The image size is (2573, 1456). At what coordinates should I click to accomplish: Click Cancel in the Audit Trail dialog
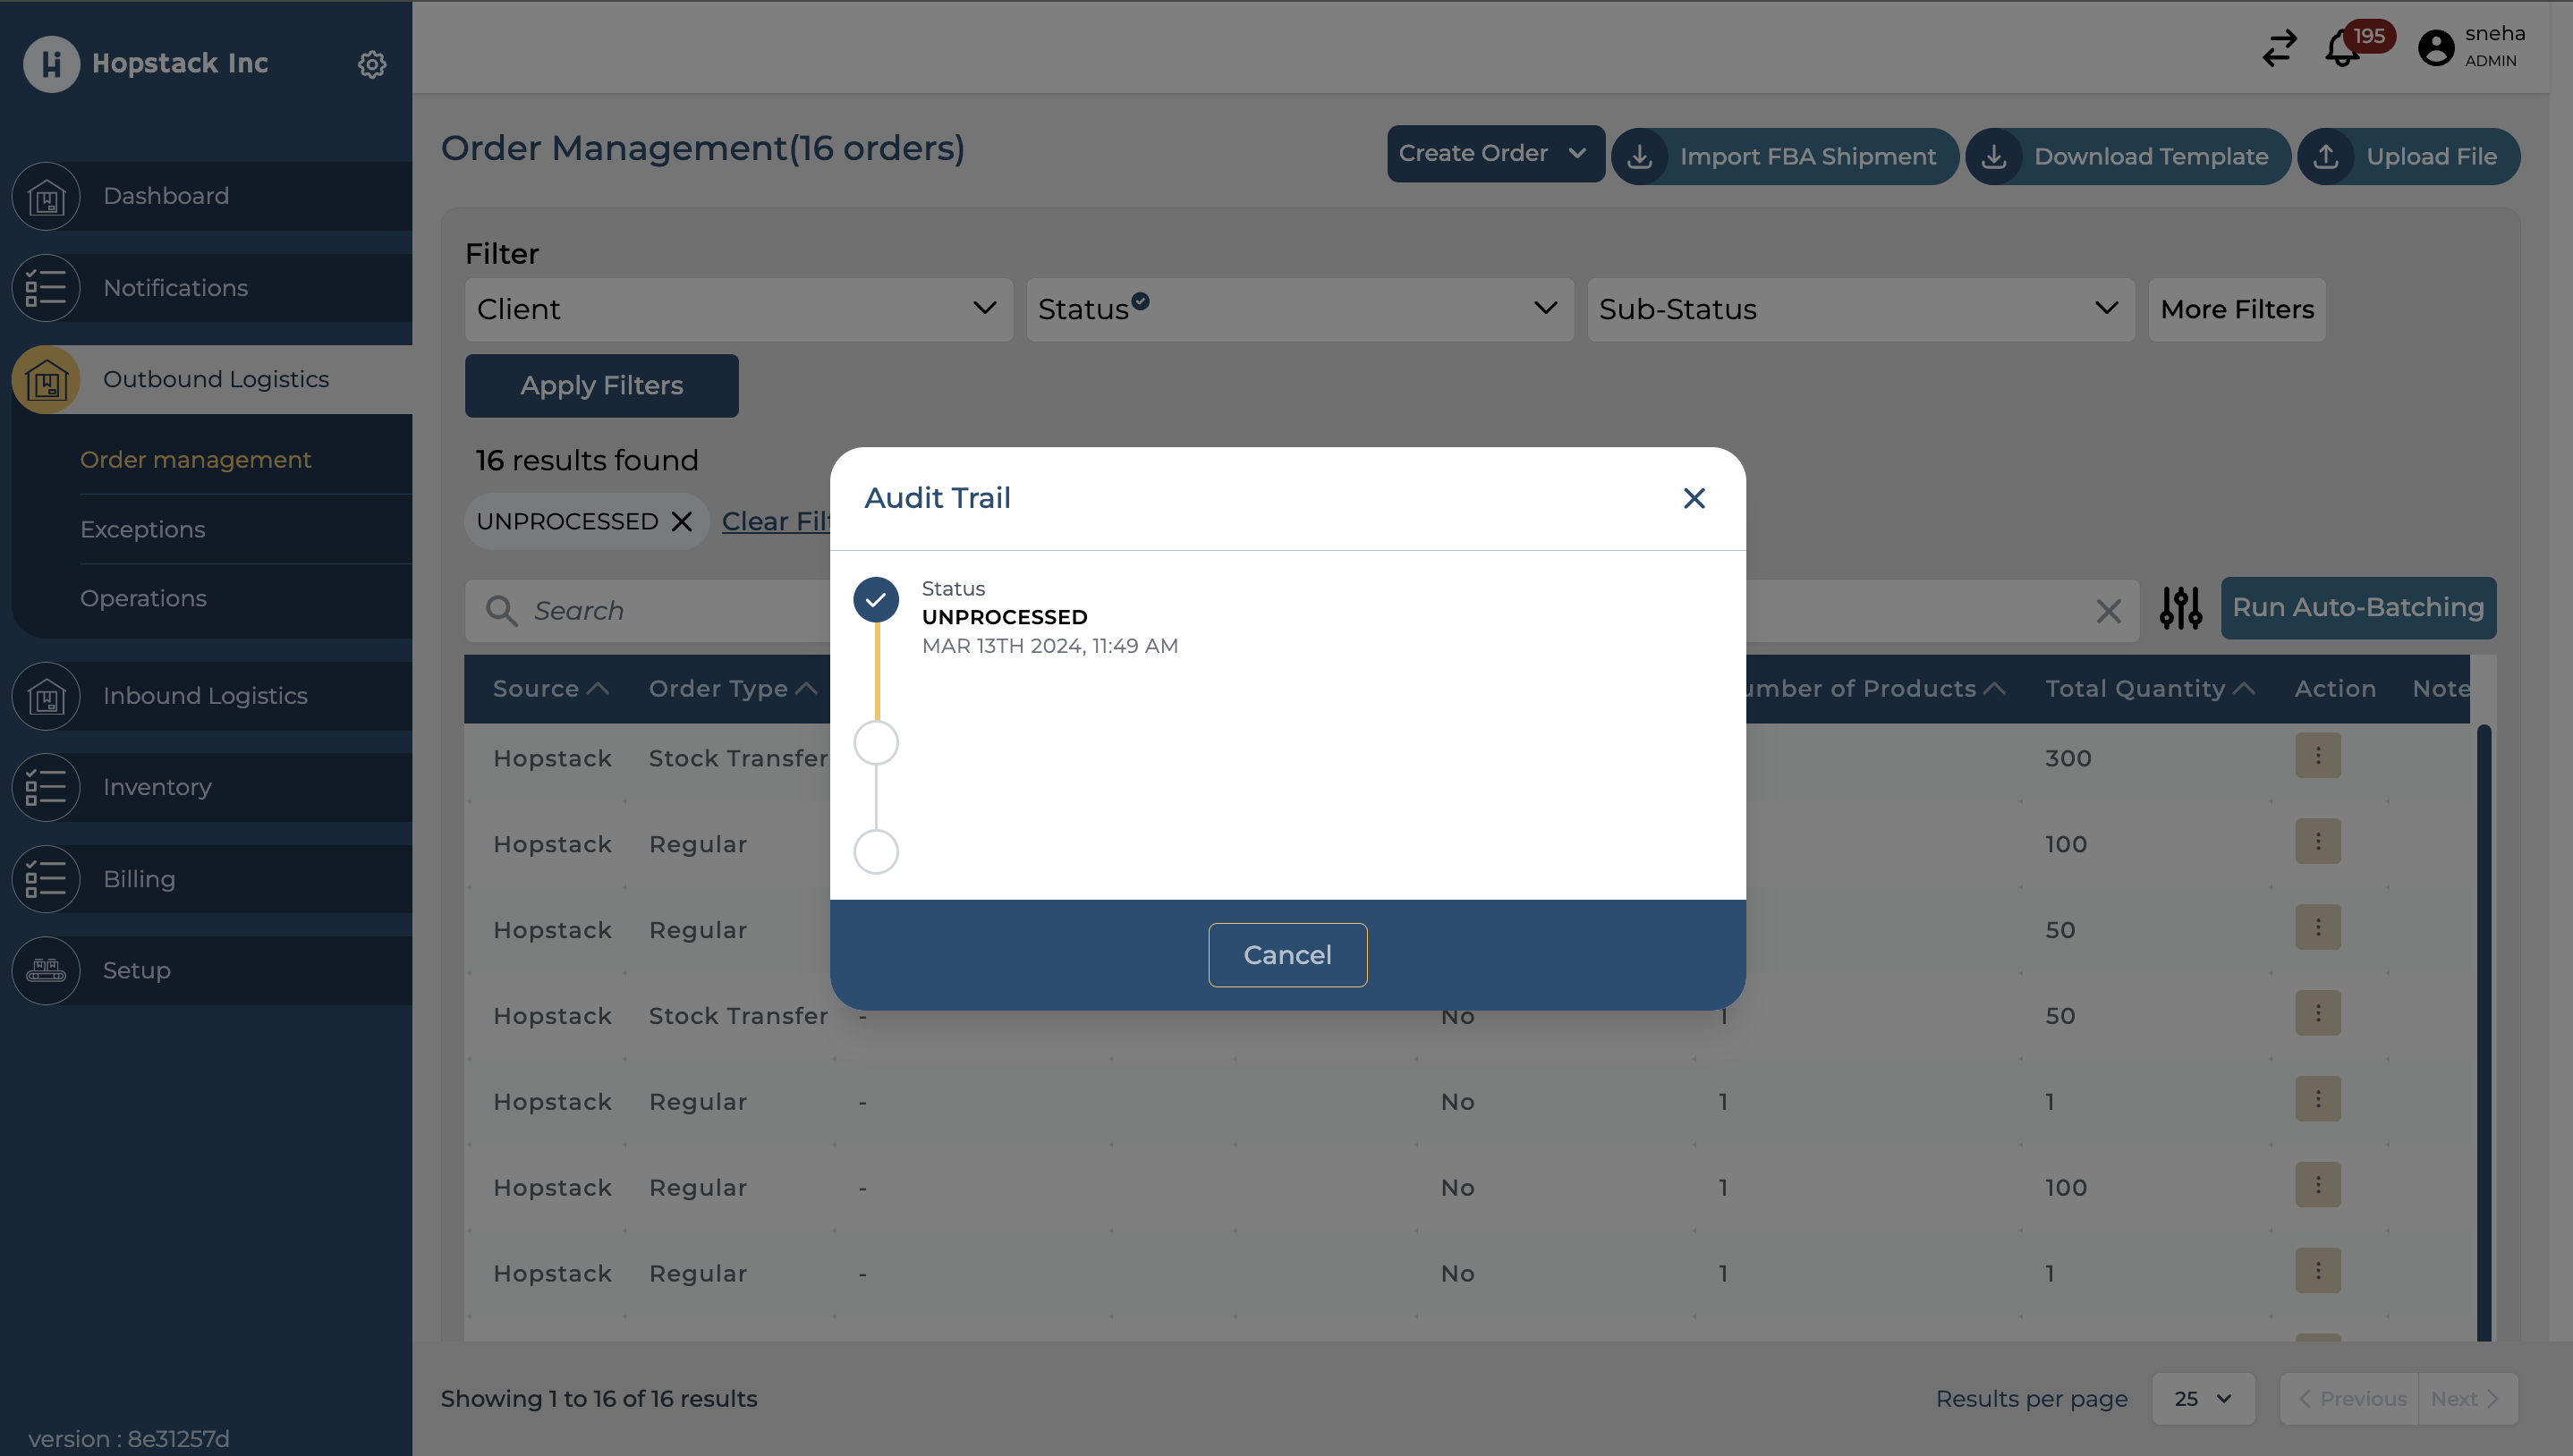click(x=1287, y=954)
